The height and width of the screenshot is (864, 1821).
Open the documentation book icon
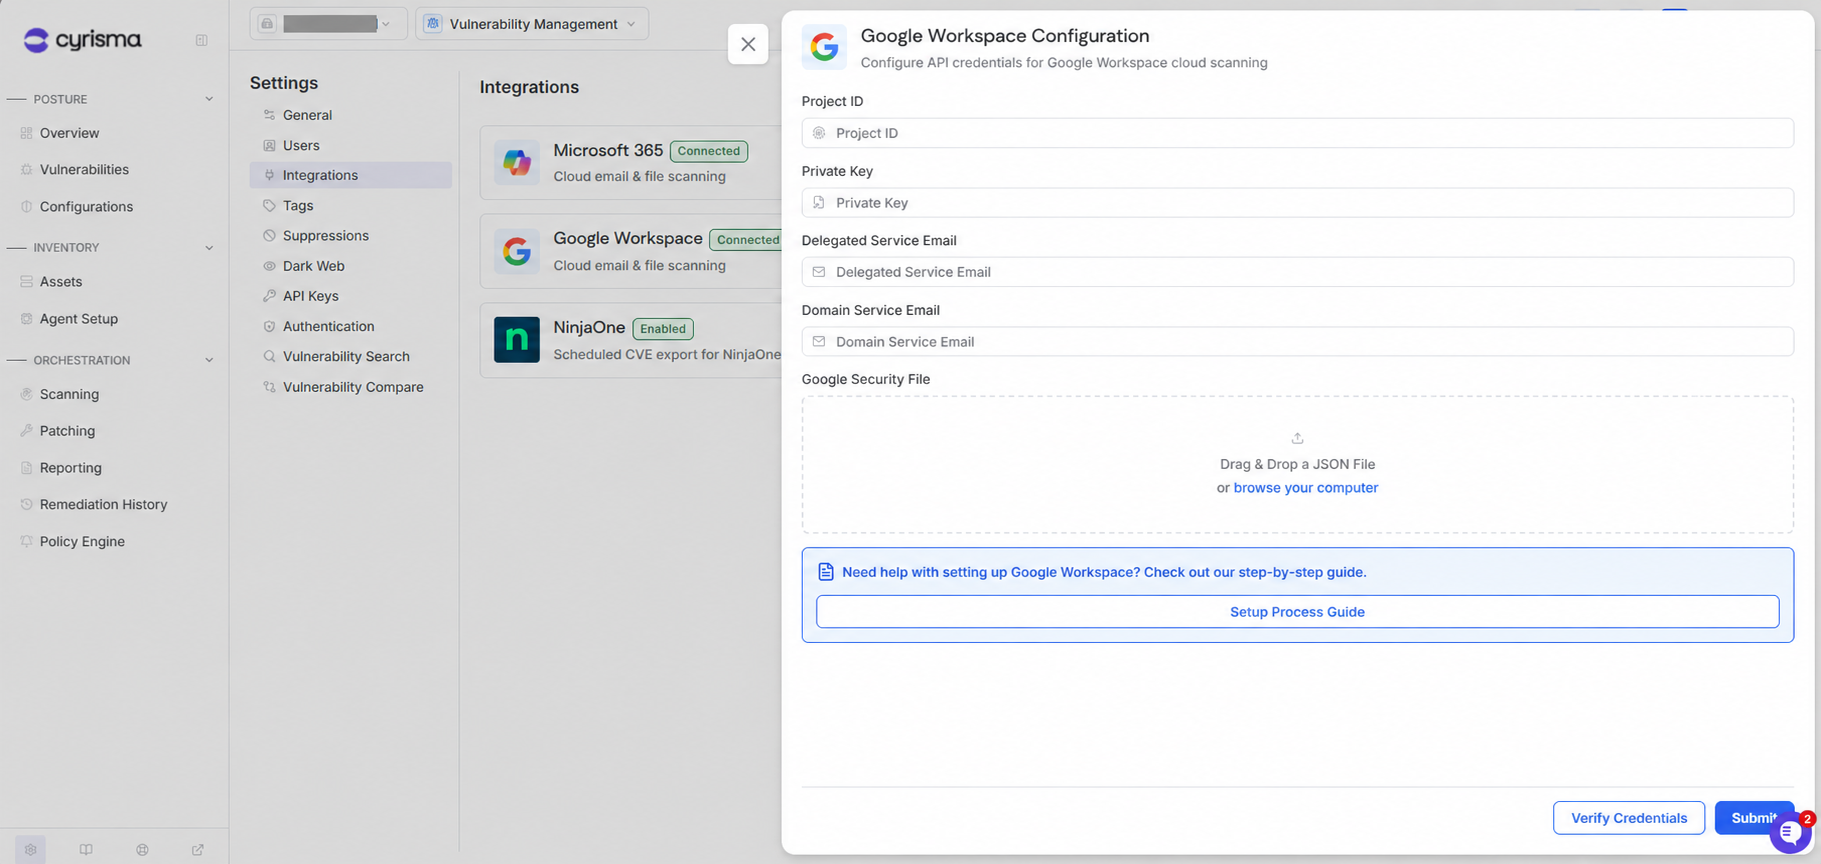pyautogui.click(x=86, y=849)
